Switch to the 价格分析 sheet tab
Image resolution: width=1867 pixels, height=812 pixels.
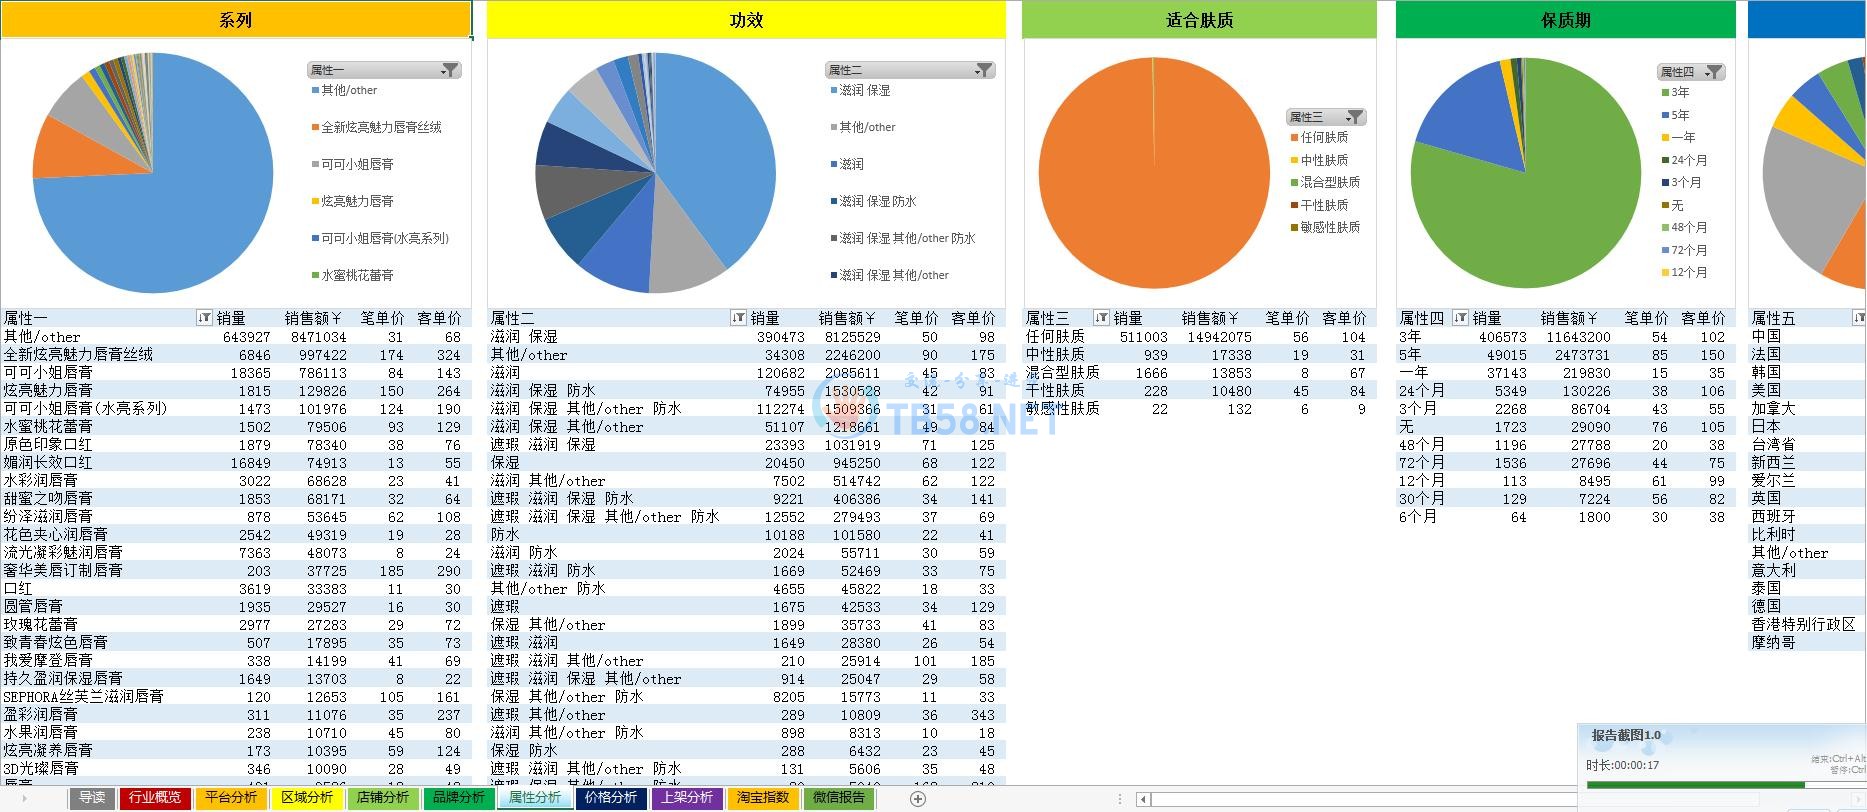[x=611, y=798]
